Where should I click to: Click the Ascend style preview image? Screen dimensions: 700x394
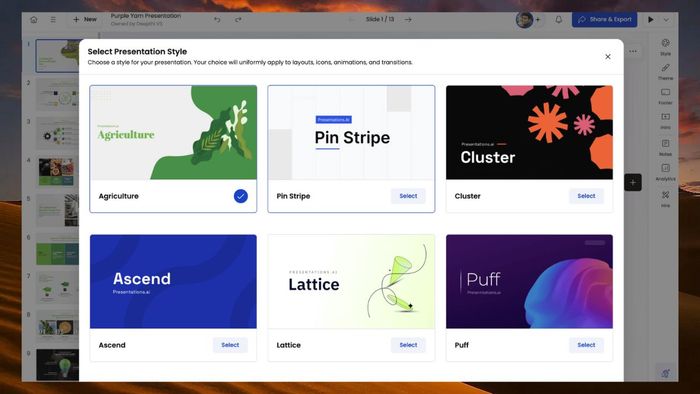(x=173, y=282)
